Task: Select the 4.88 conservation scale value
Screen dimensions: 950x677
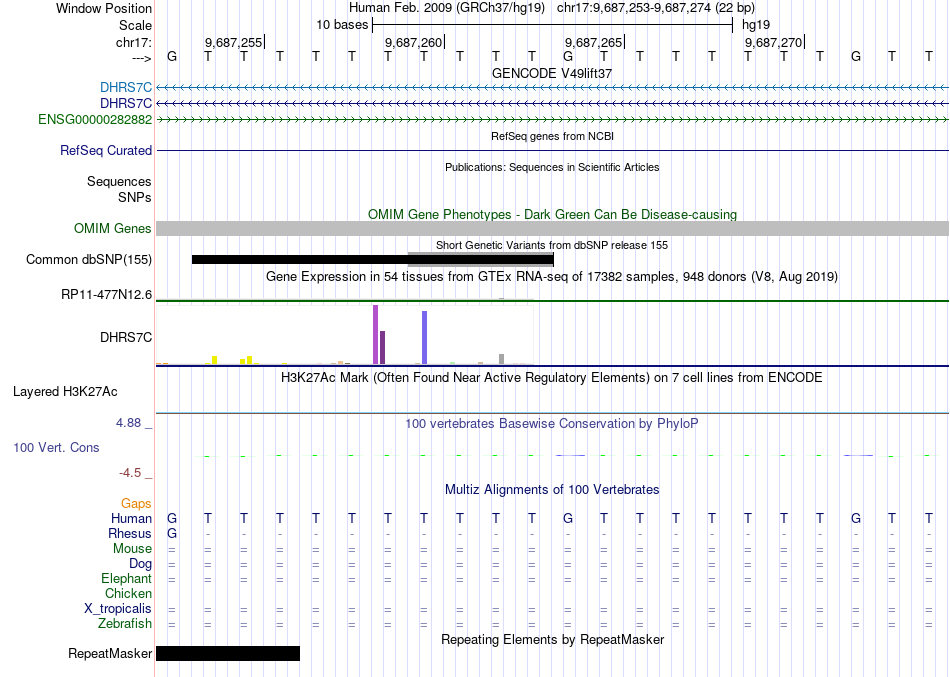Action: pyautogui.click(x=128, y=422)
